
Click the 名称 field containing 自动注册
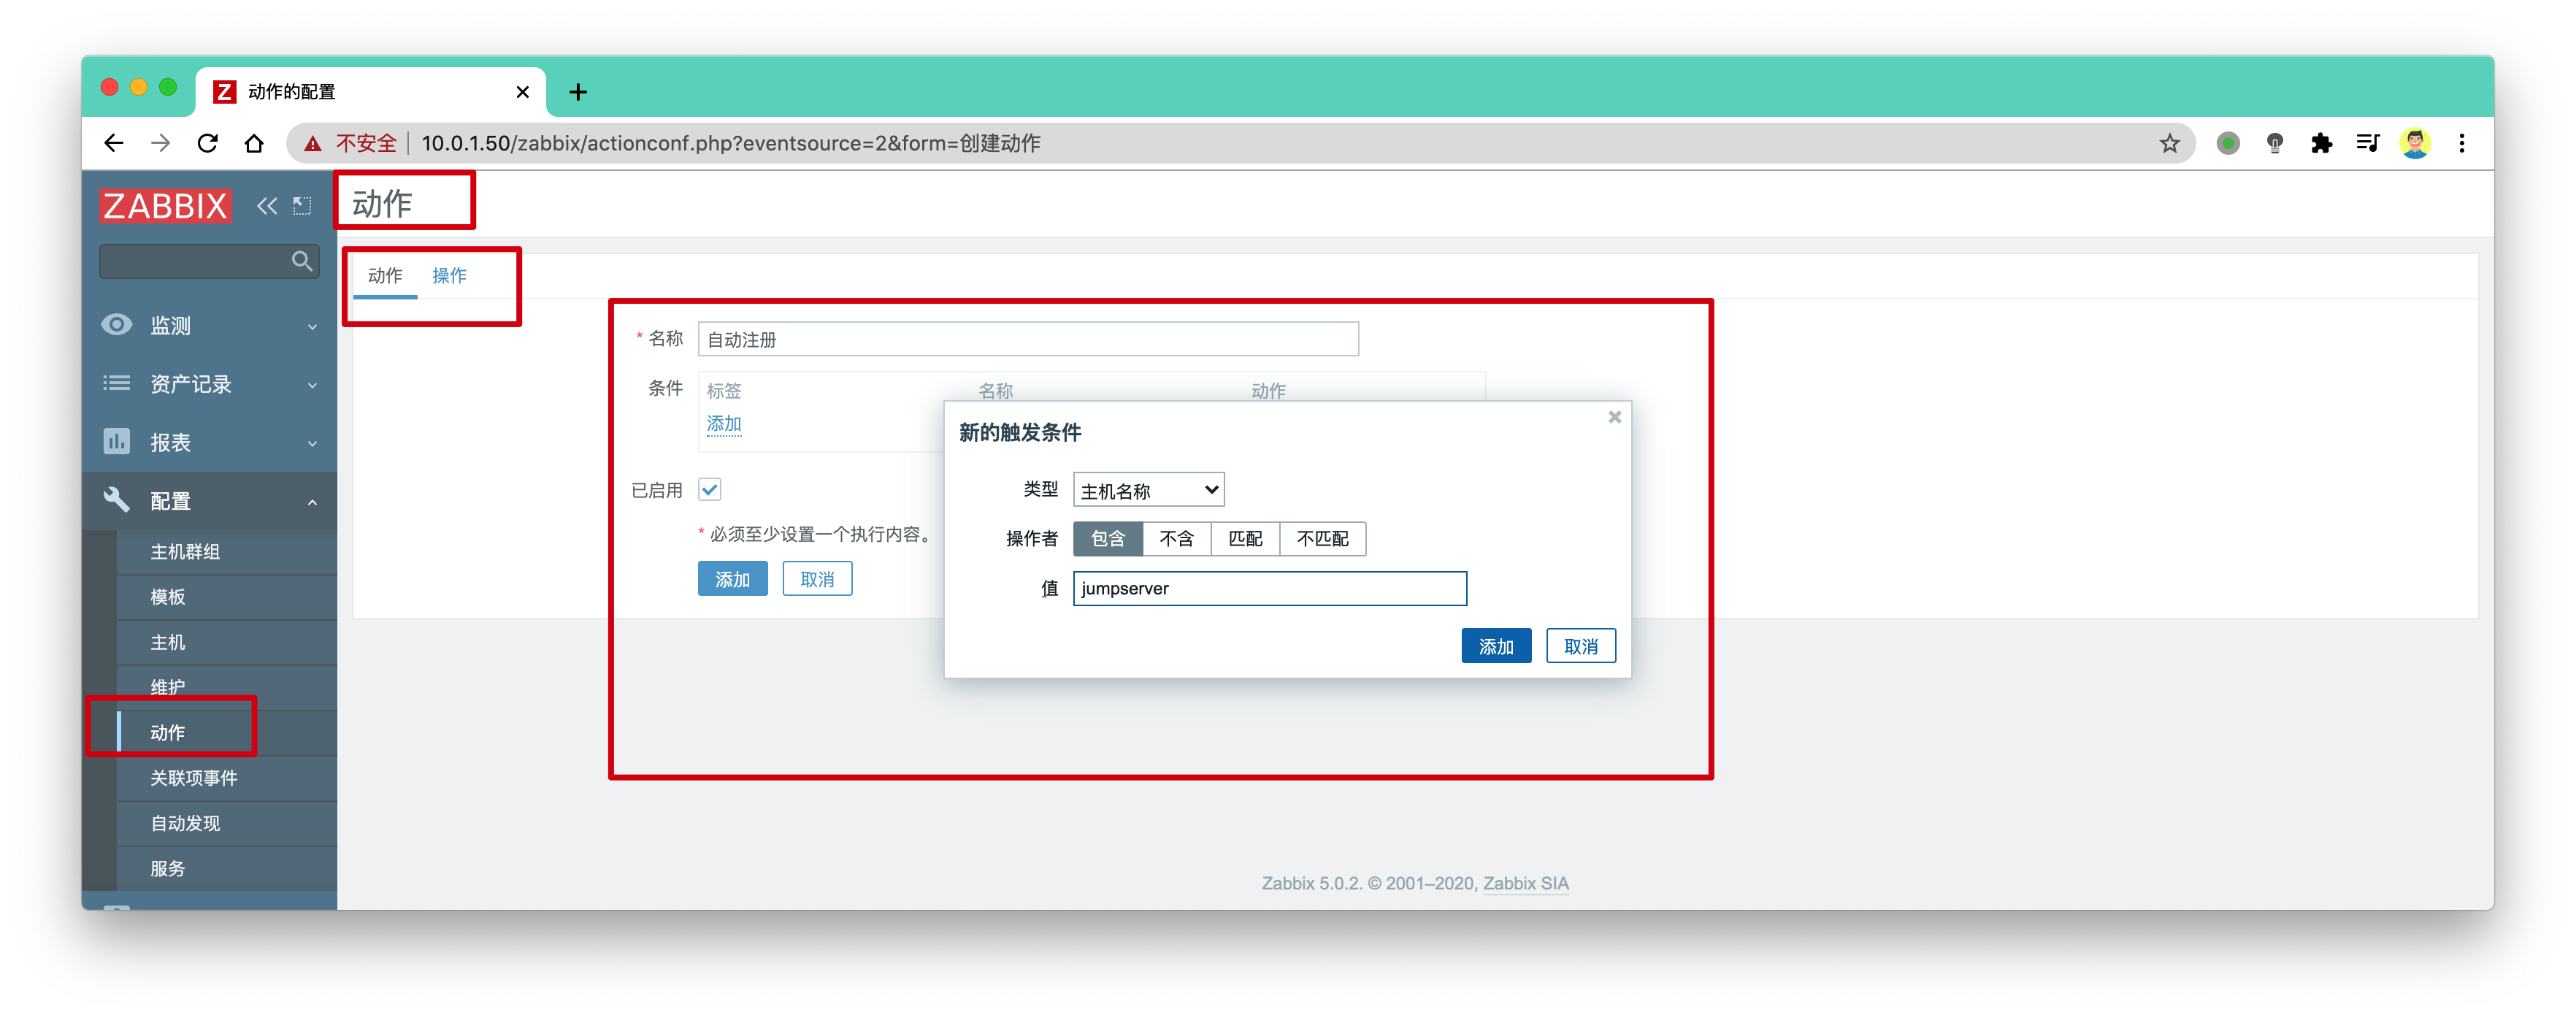tap(1028, 339)
